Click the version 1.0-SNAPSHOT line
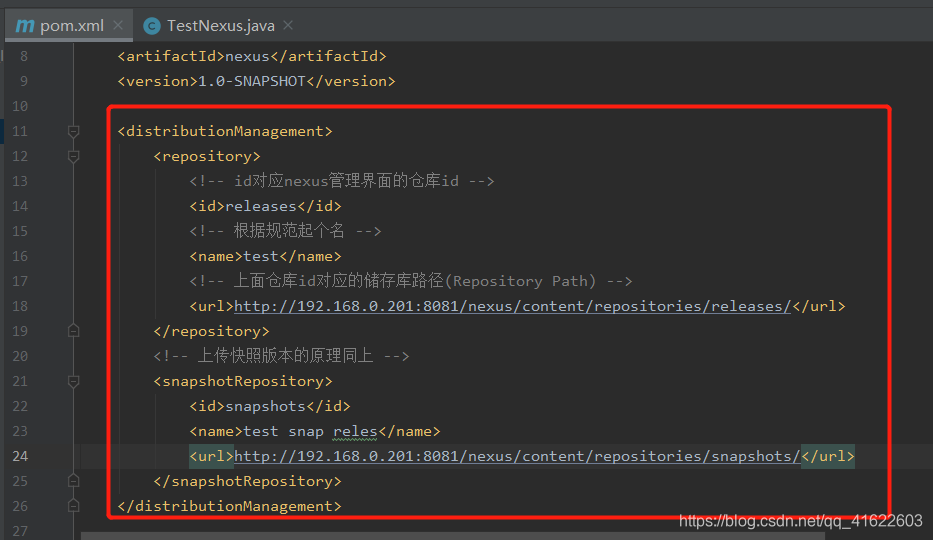Image resolution: width=933 pixels, height=540 pixels. pyautogui.click(x=256, y=81)
